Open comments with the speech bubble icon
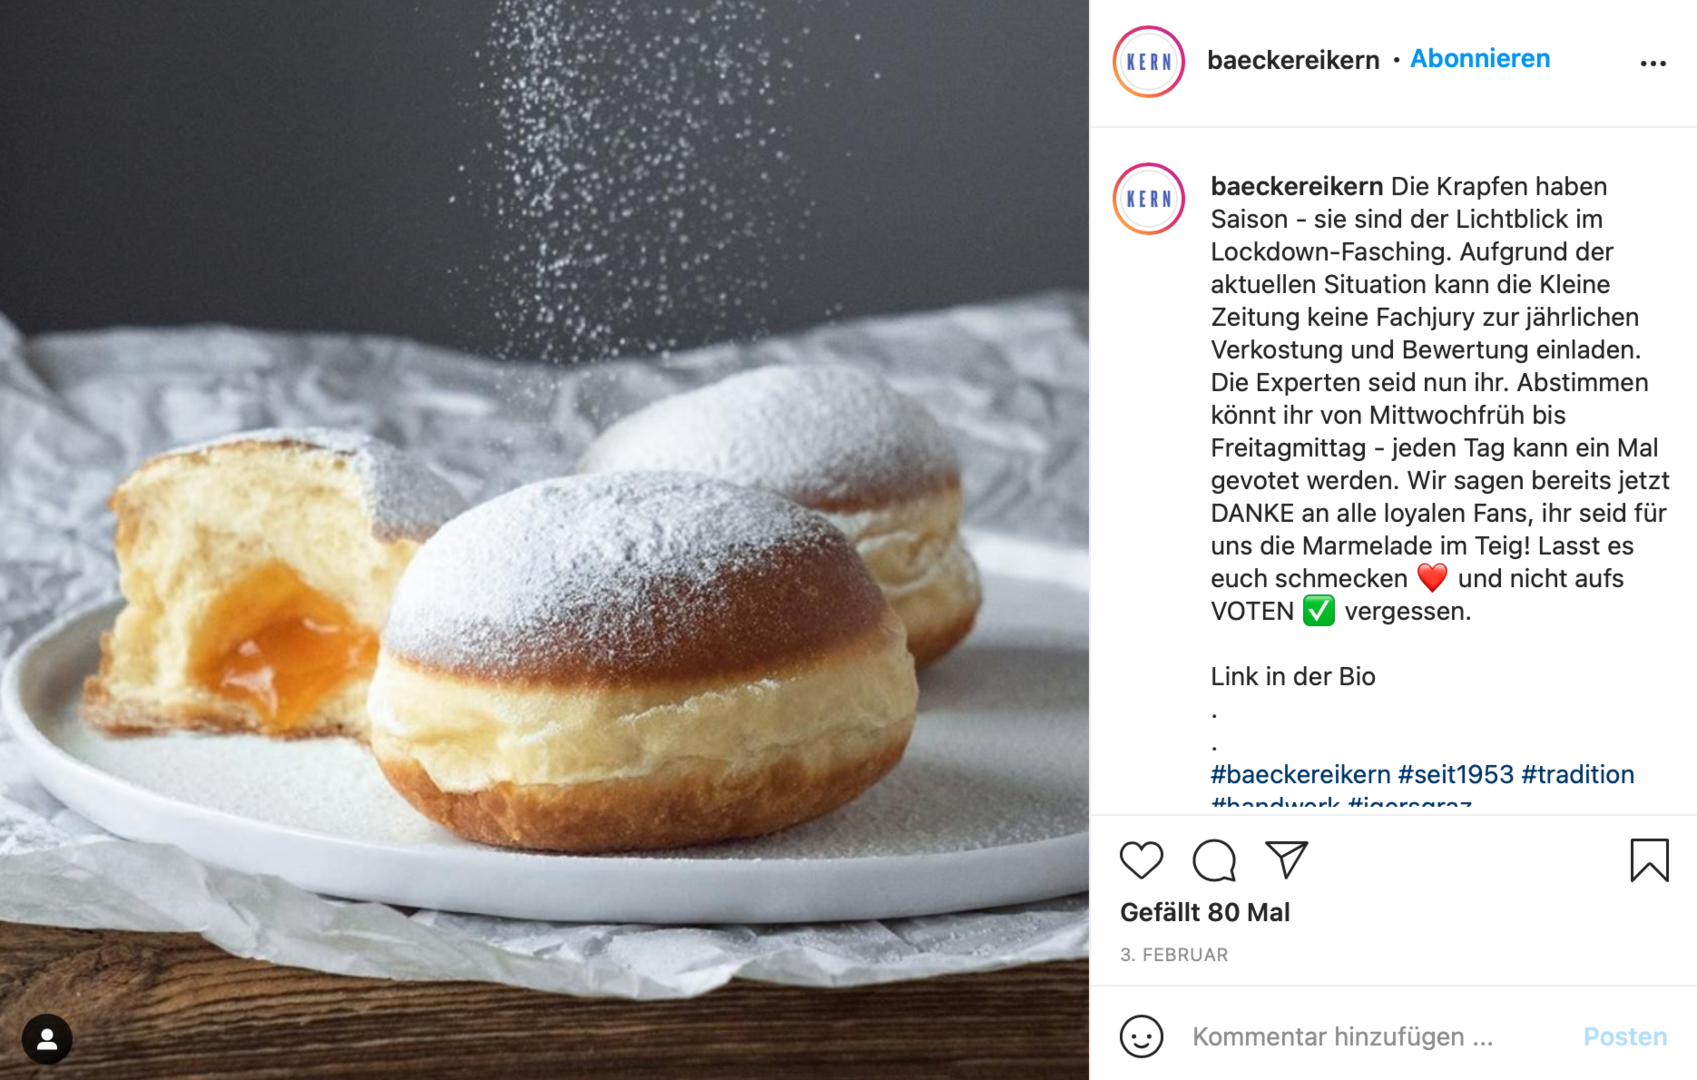Viewport: 1697px width, 1080px height. pyautogui.click(x=1214, y=861)
